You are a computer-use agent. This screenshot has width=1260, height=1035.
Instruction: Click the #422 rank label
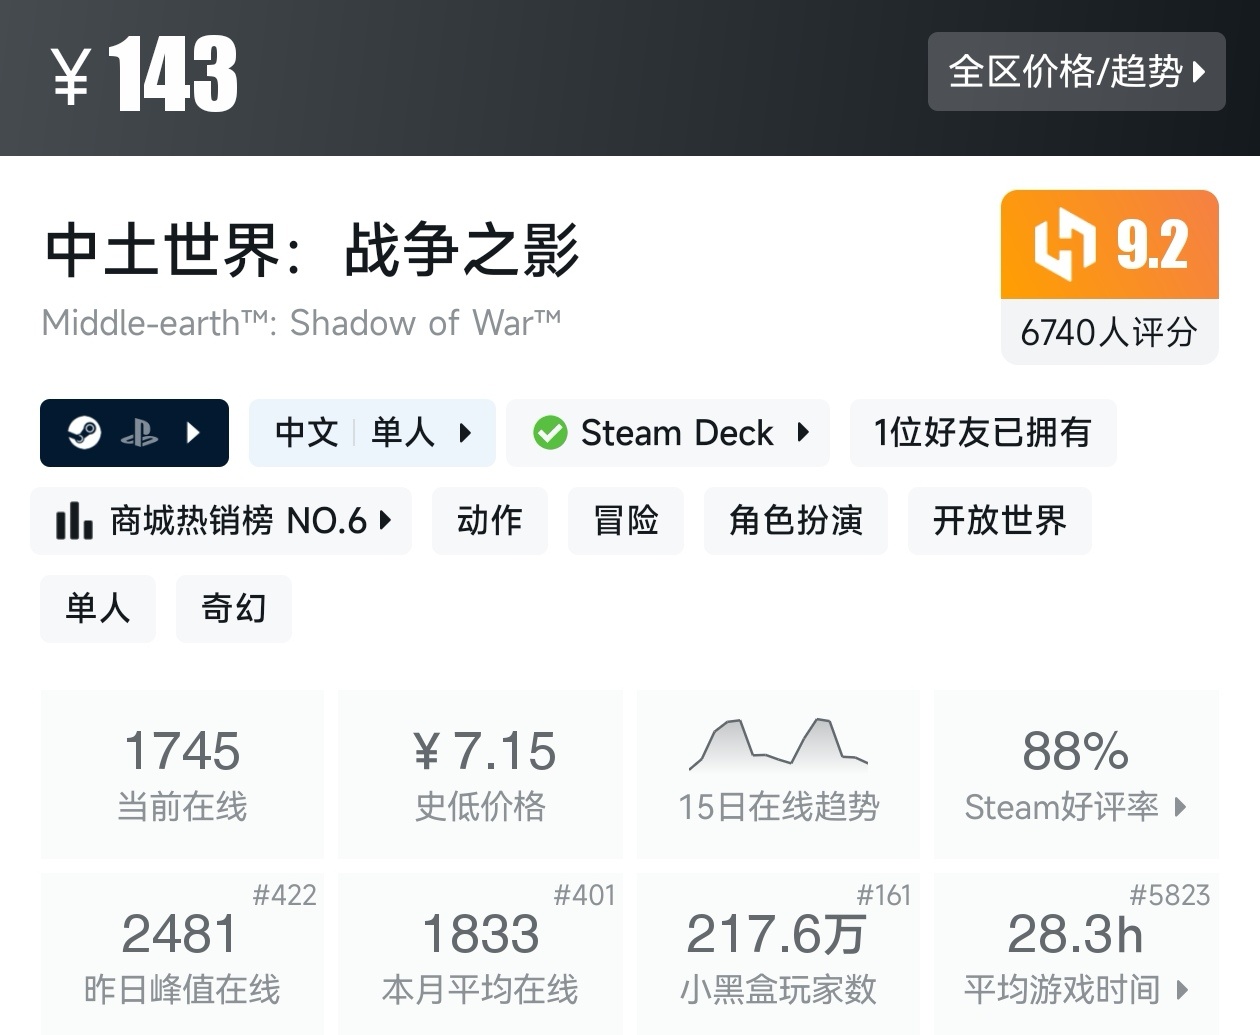(284, 895)
